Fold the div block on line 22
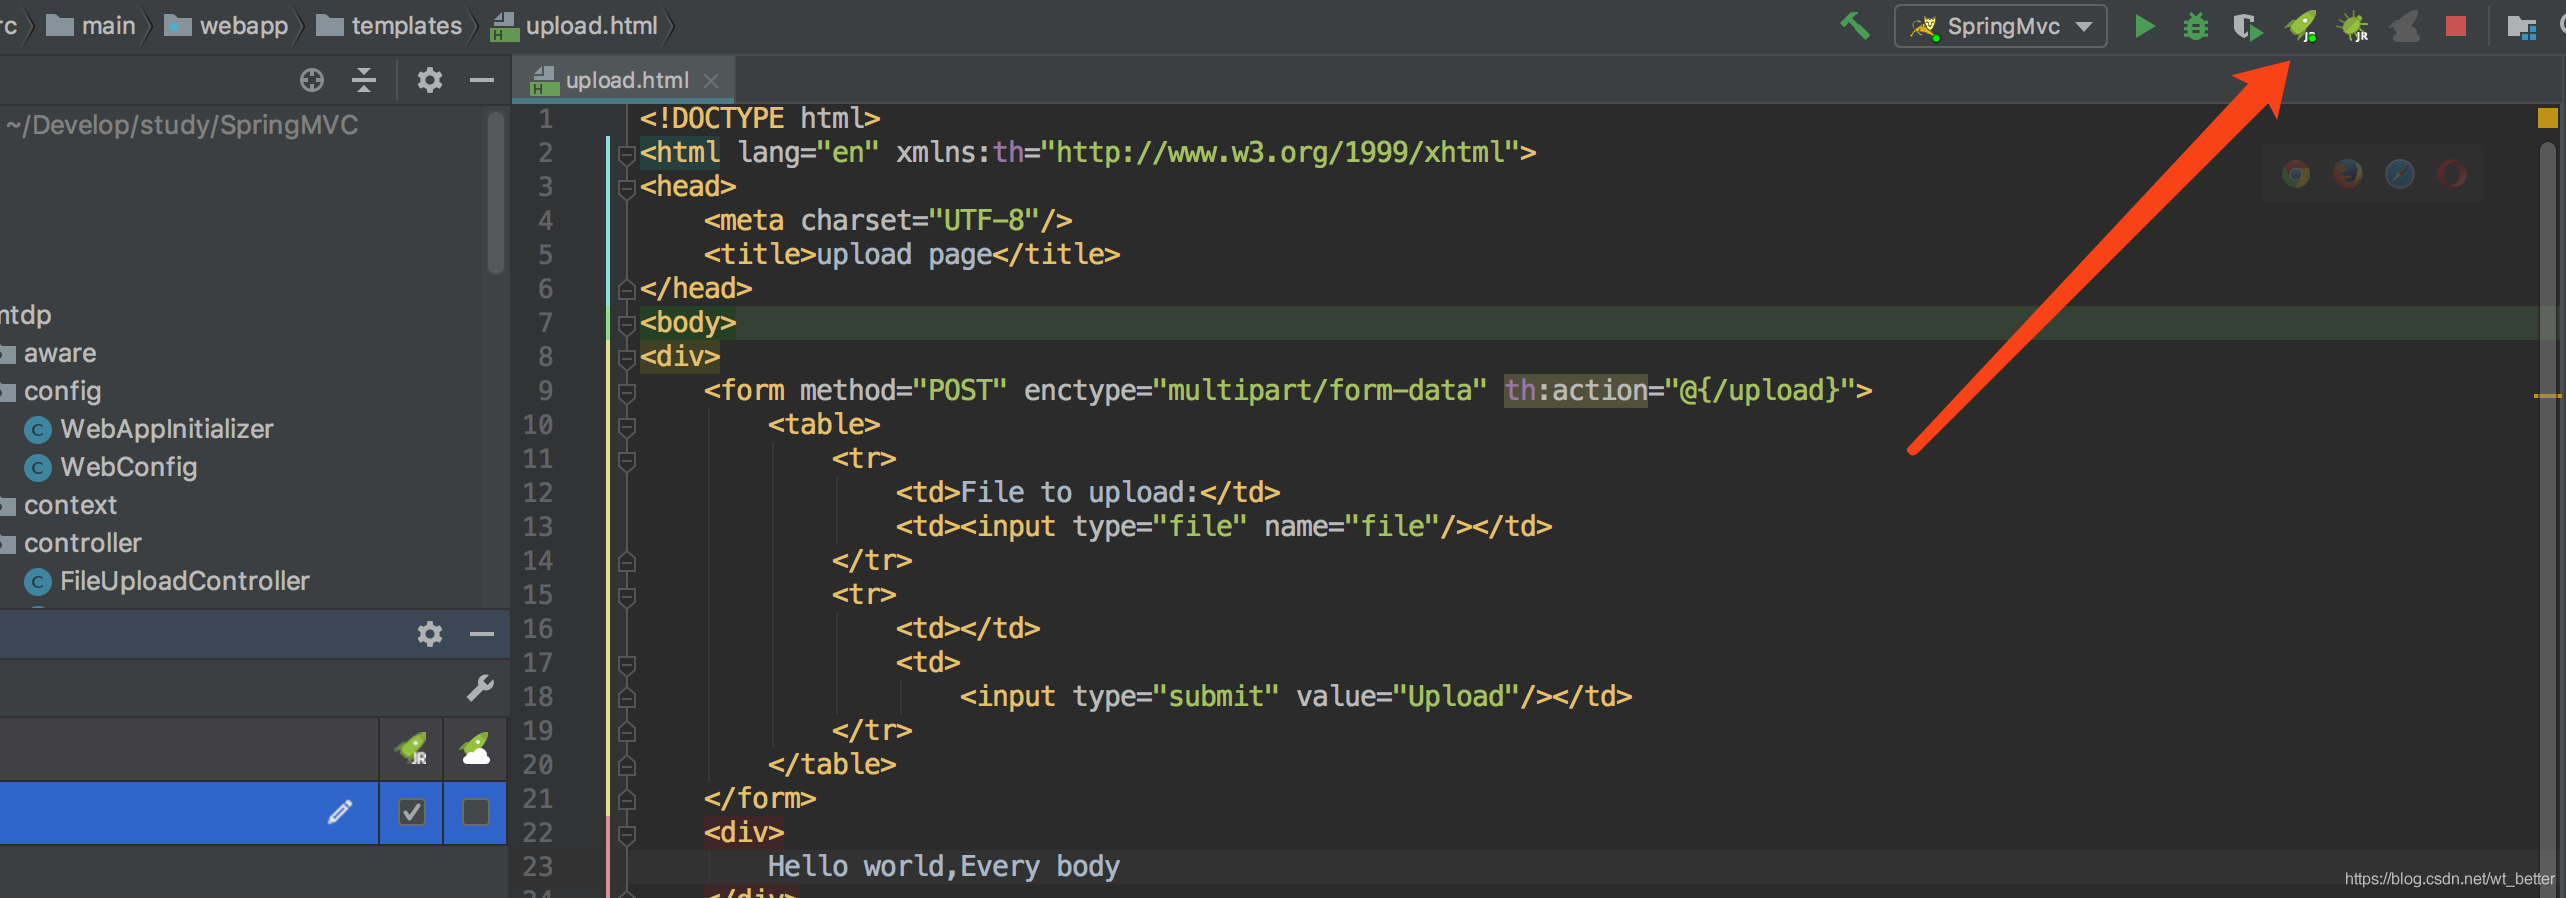This screenshot has width=2566, height=898. 627,834
